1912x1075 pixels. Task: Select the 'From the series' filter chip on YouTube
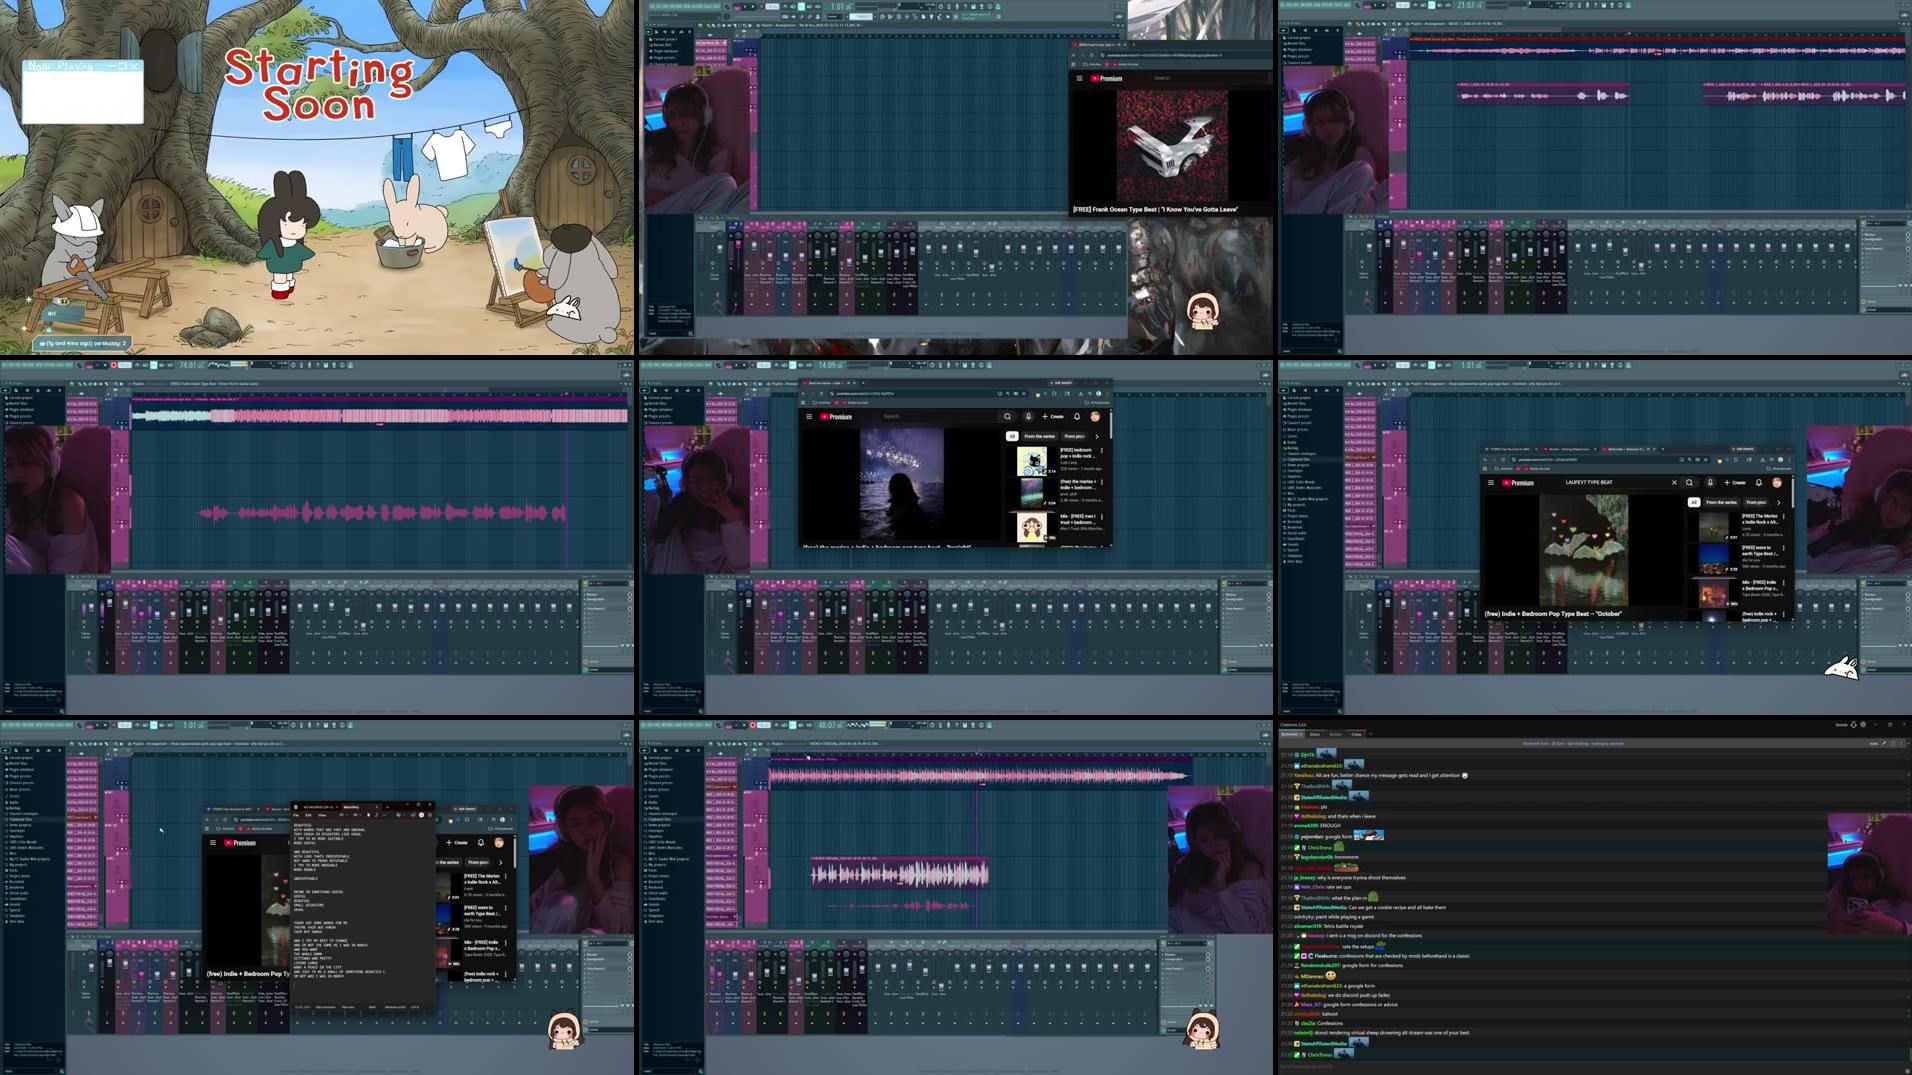tap(1040, 436)
